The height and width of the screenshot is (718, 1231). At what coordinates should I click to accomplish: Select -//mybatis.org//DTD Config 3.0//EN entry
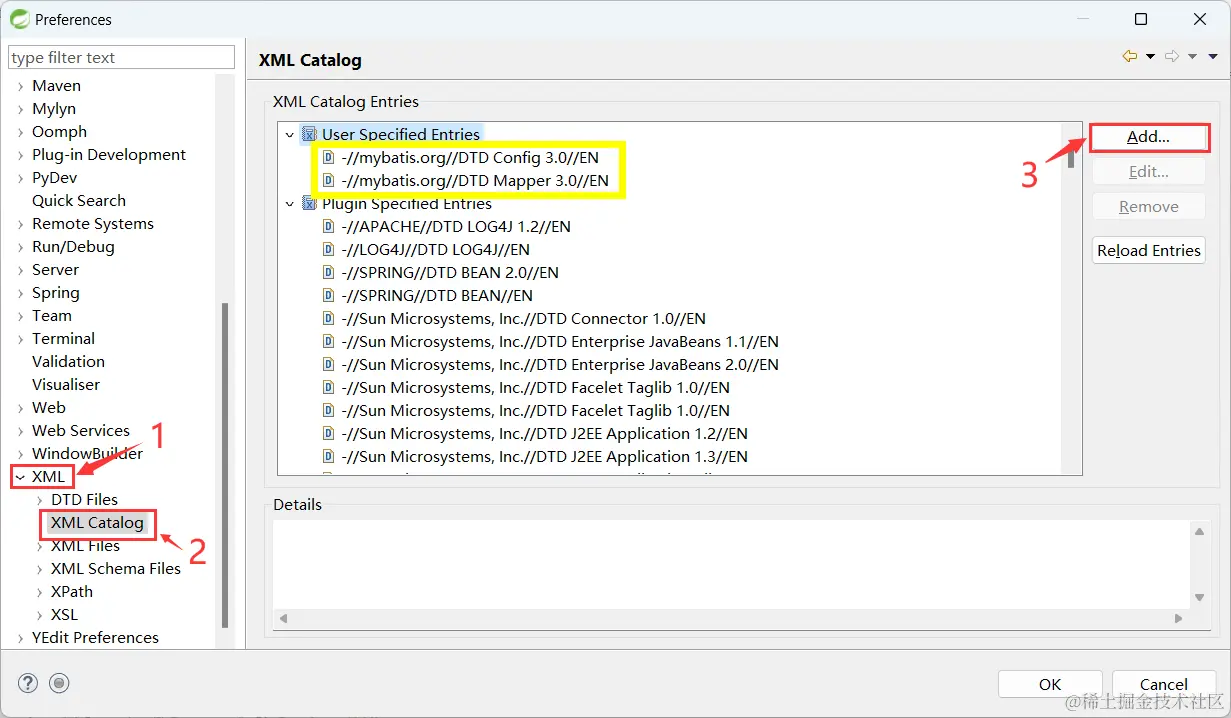click(469, 158)
